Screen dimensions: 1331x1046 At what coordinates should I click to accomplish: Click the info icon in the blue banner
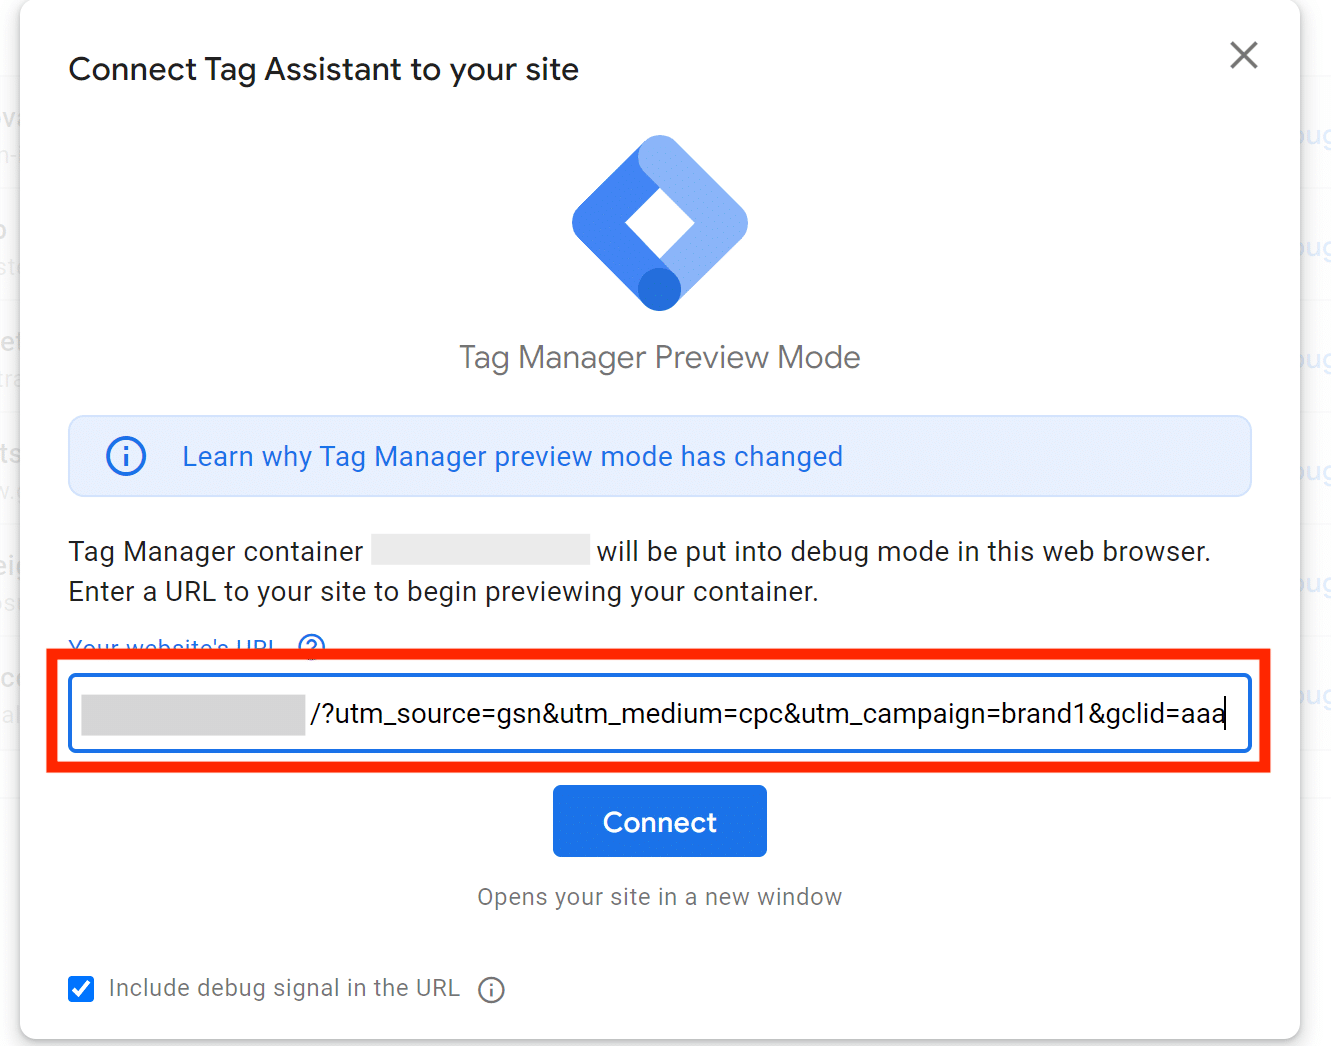point(126,456)
